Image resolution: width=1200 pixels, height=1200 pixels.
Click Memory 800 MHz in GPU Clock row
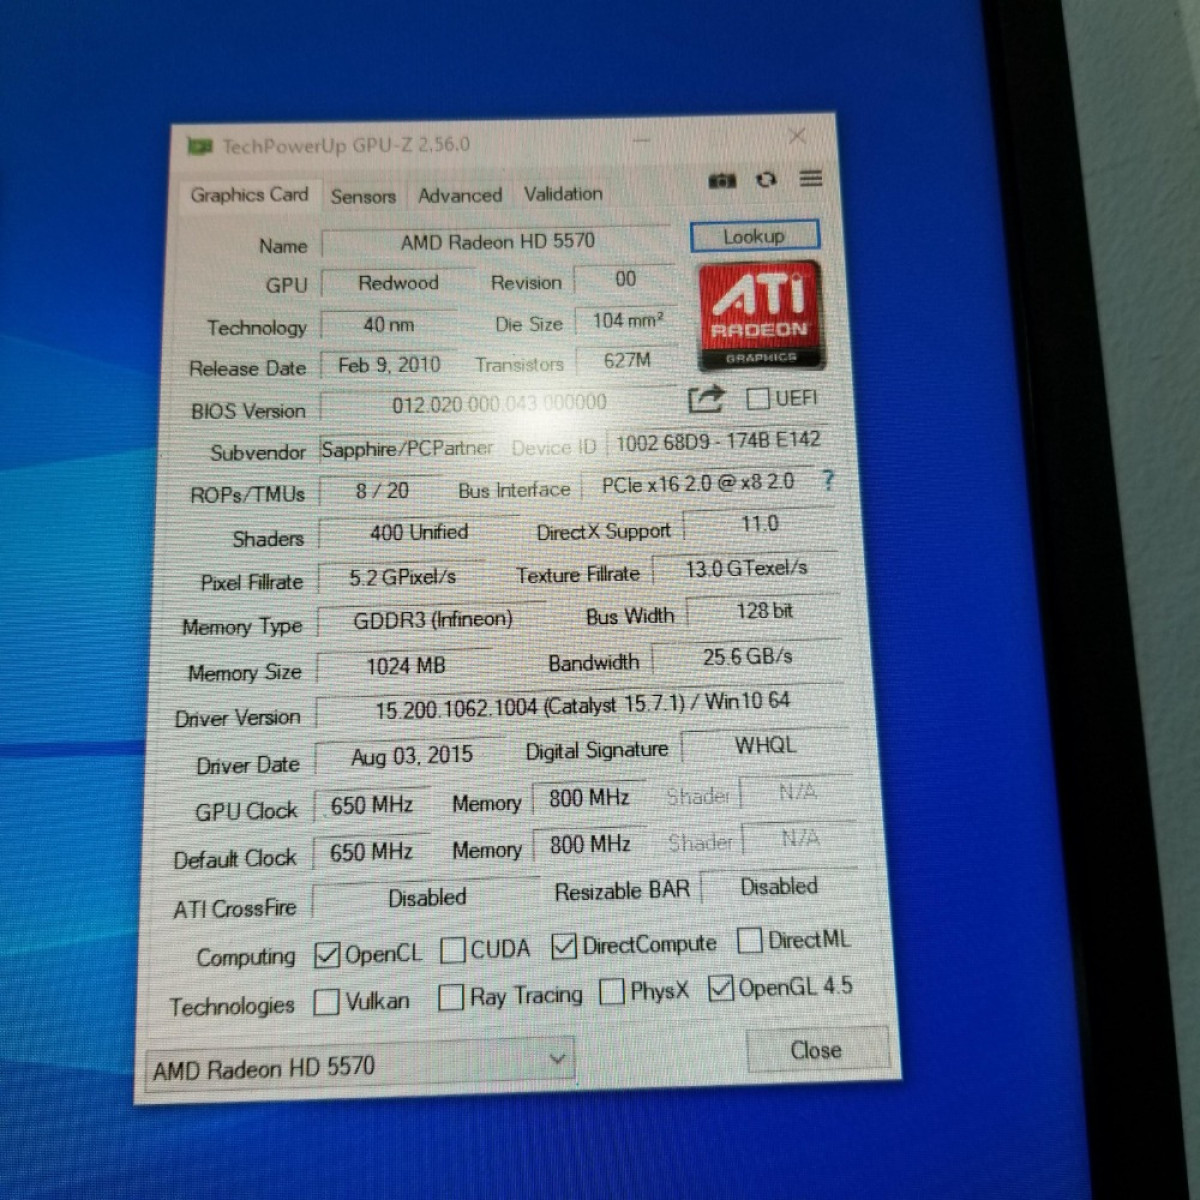tap(589, 798)
